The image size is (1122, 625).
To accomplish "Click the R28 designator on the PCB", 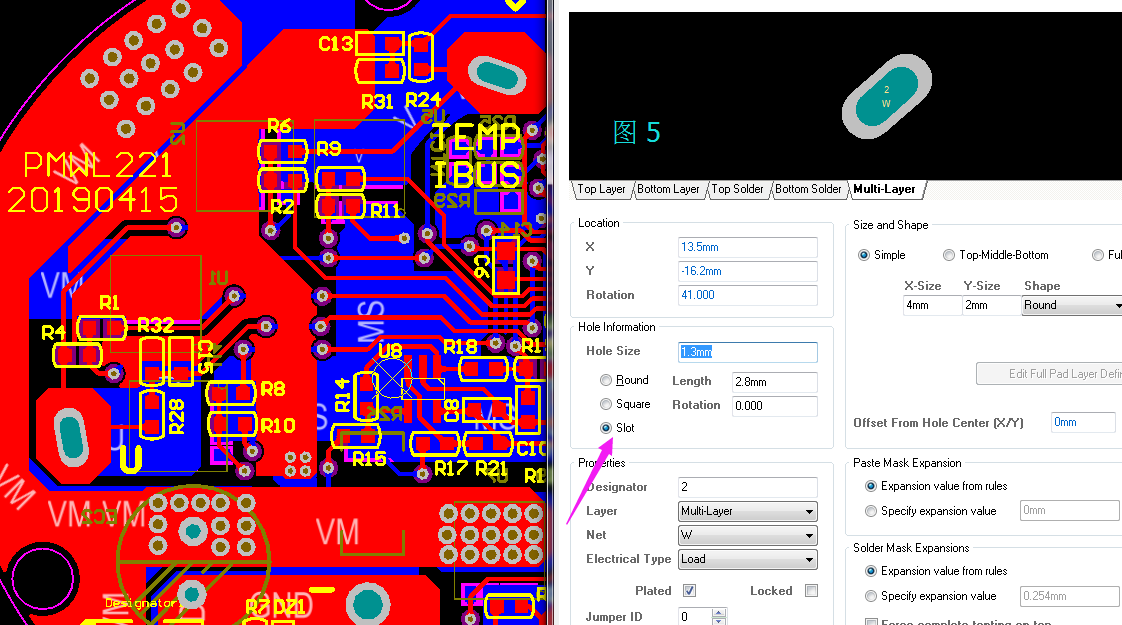I will pyautogui.click(x=177, y=417).
